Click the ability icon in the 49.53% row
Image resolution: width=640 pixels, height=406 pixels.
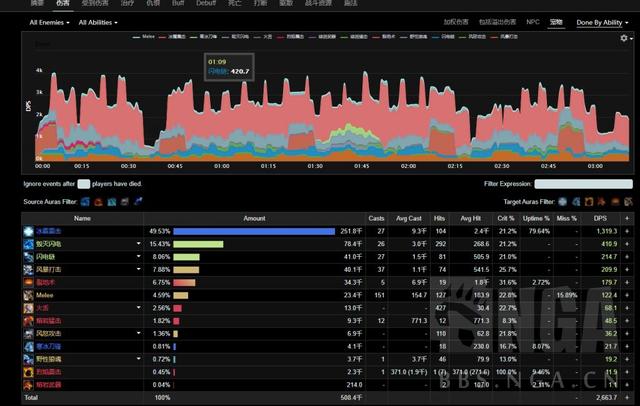(x=28, y=231)
